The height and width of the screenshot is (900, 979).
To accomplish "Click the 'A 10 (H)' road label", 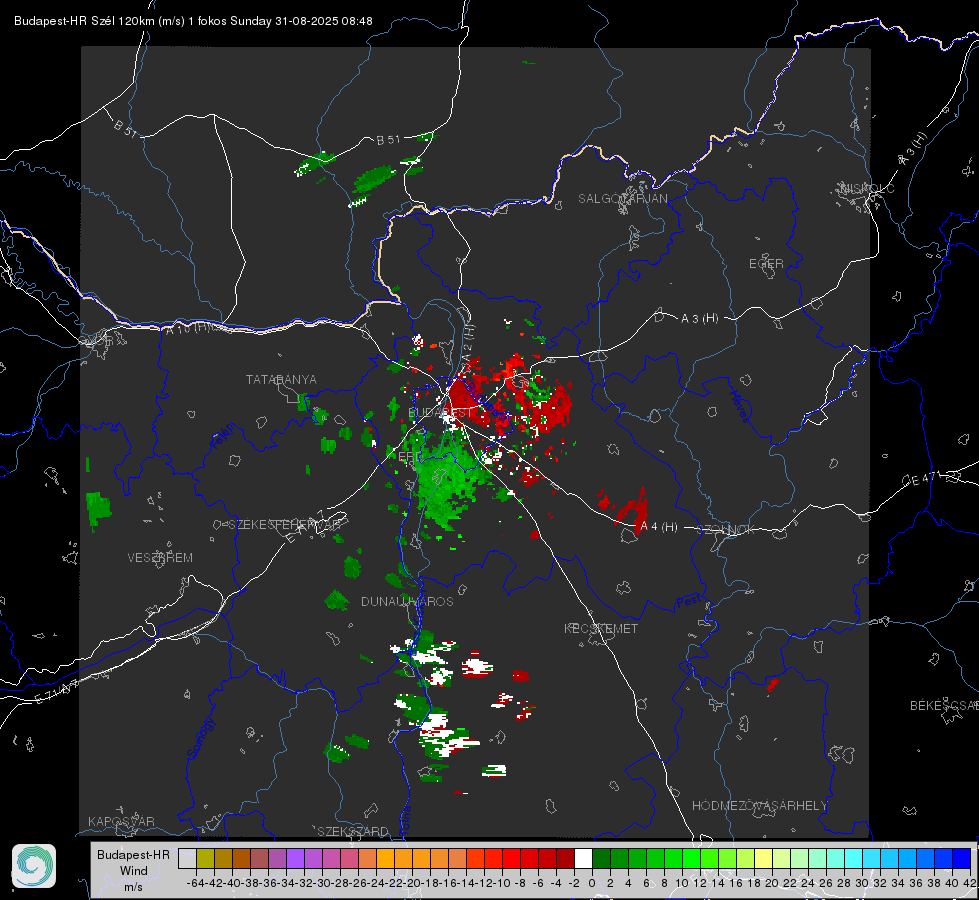I will pos(189,327).
